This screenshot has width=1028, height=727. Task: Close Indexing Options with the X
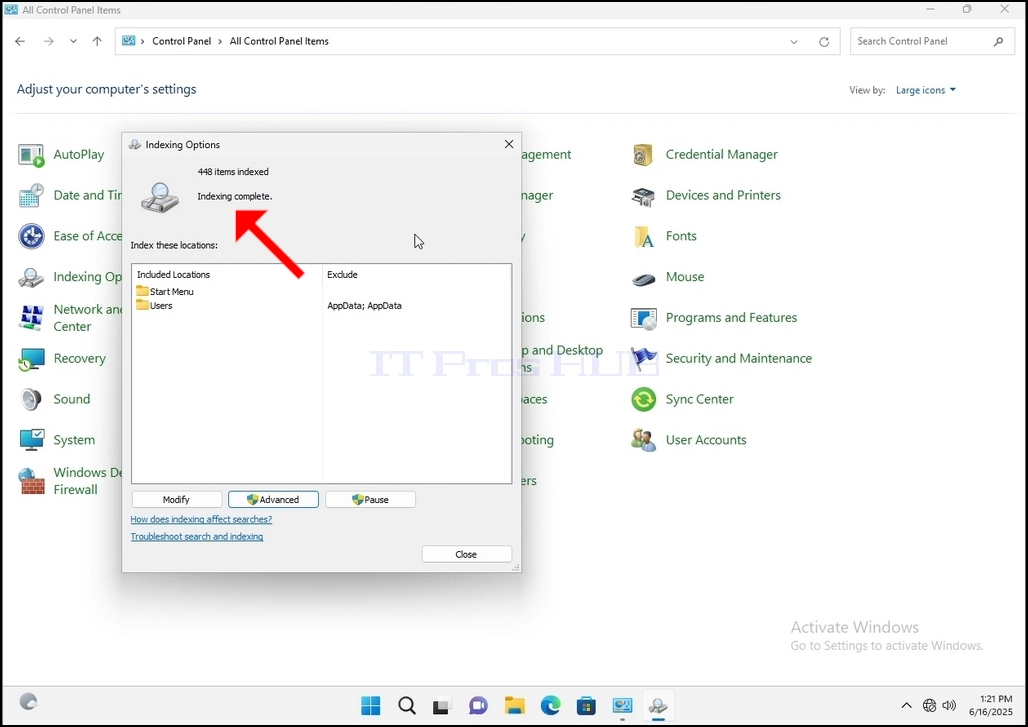coord(509,144)
